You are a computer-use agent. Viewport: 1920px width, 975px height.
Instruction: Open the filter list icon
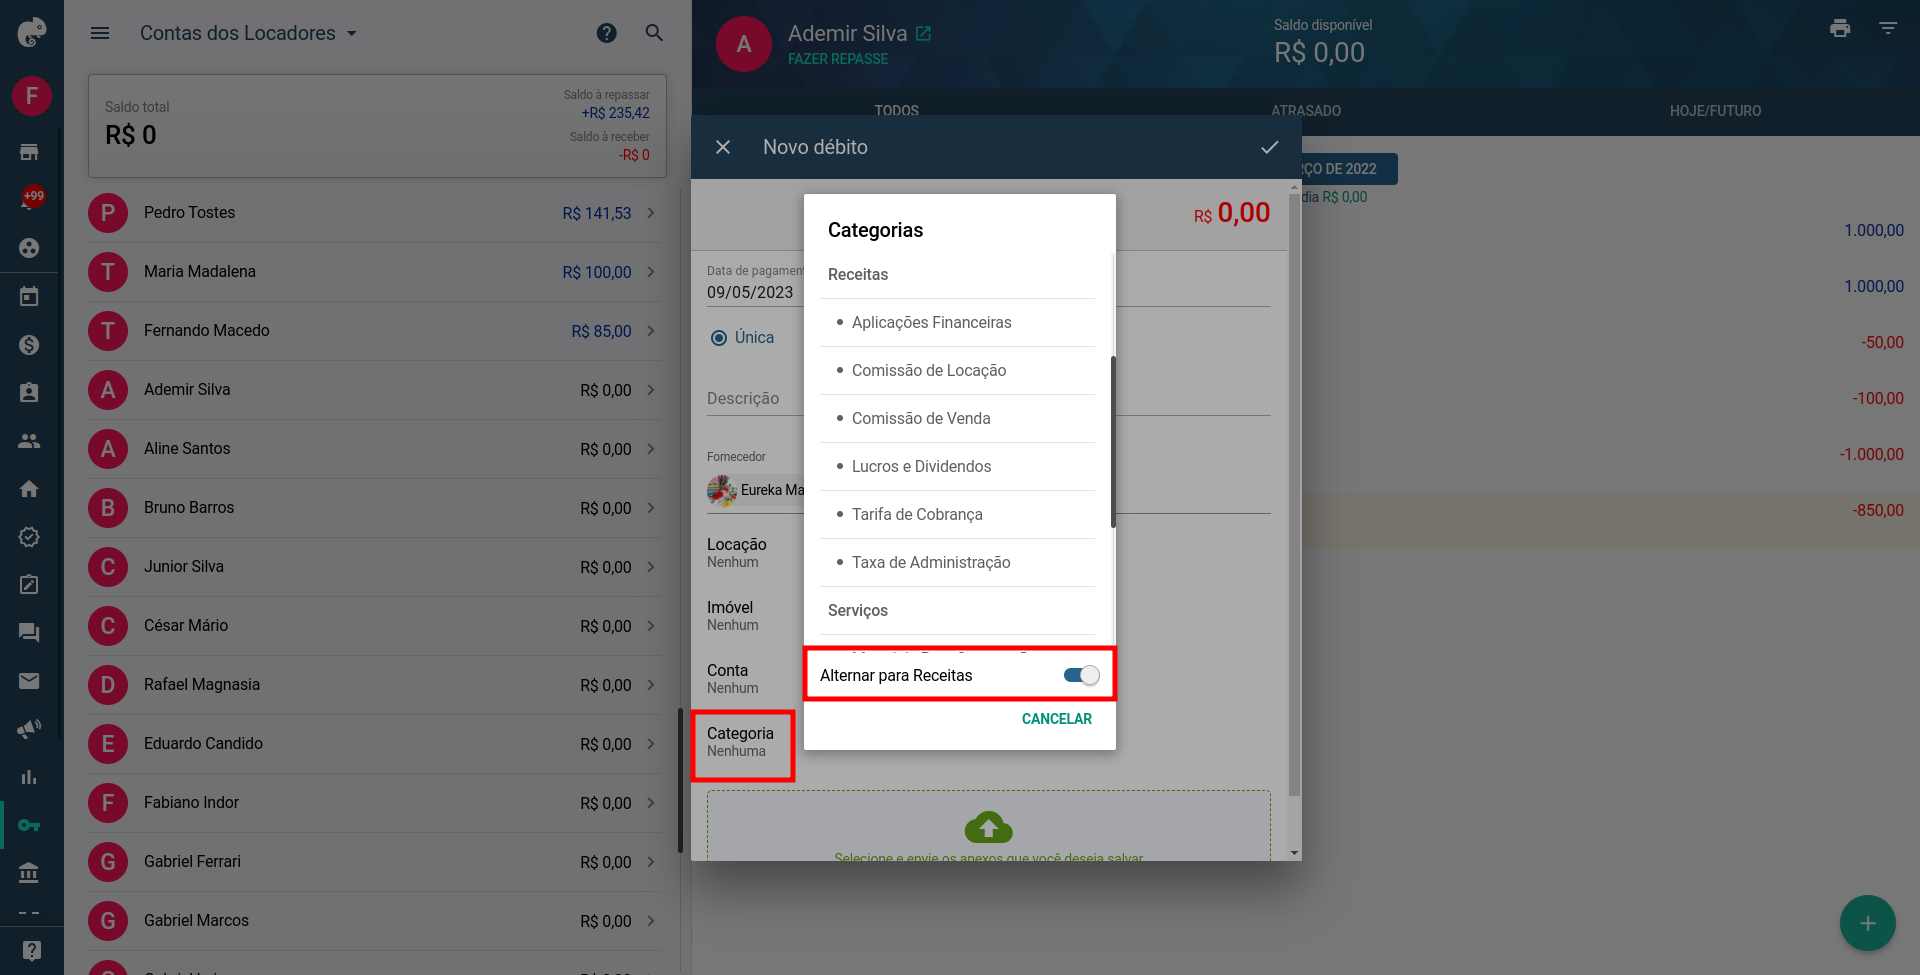1888,28
